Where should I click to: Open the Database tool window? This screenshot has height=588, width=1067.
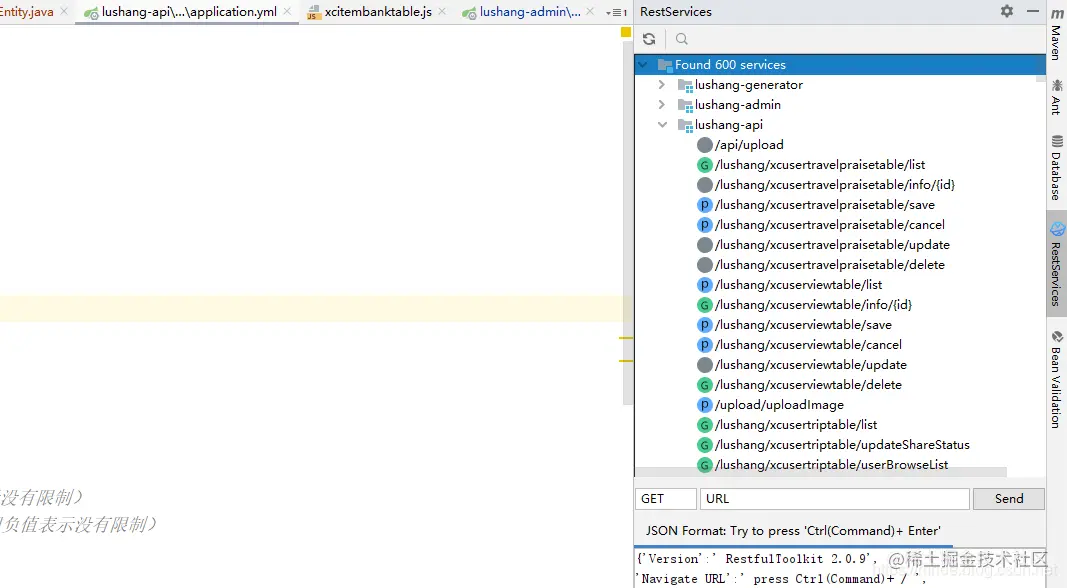pyautogui.click(x=1057, y=167)
